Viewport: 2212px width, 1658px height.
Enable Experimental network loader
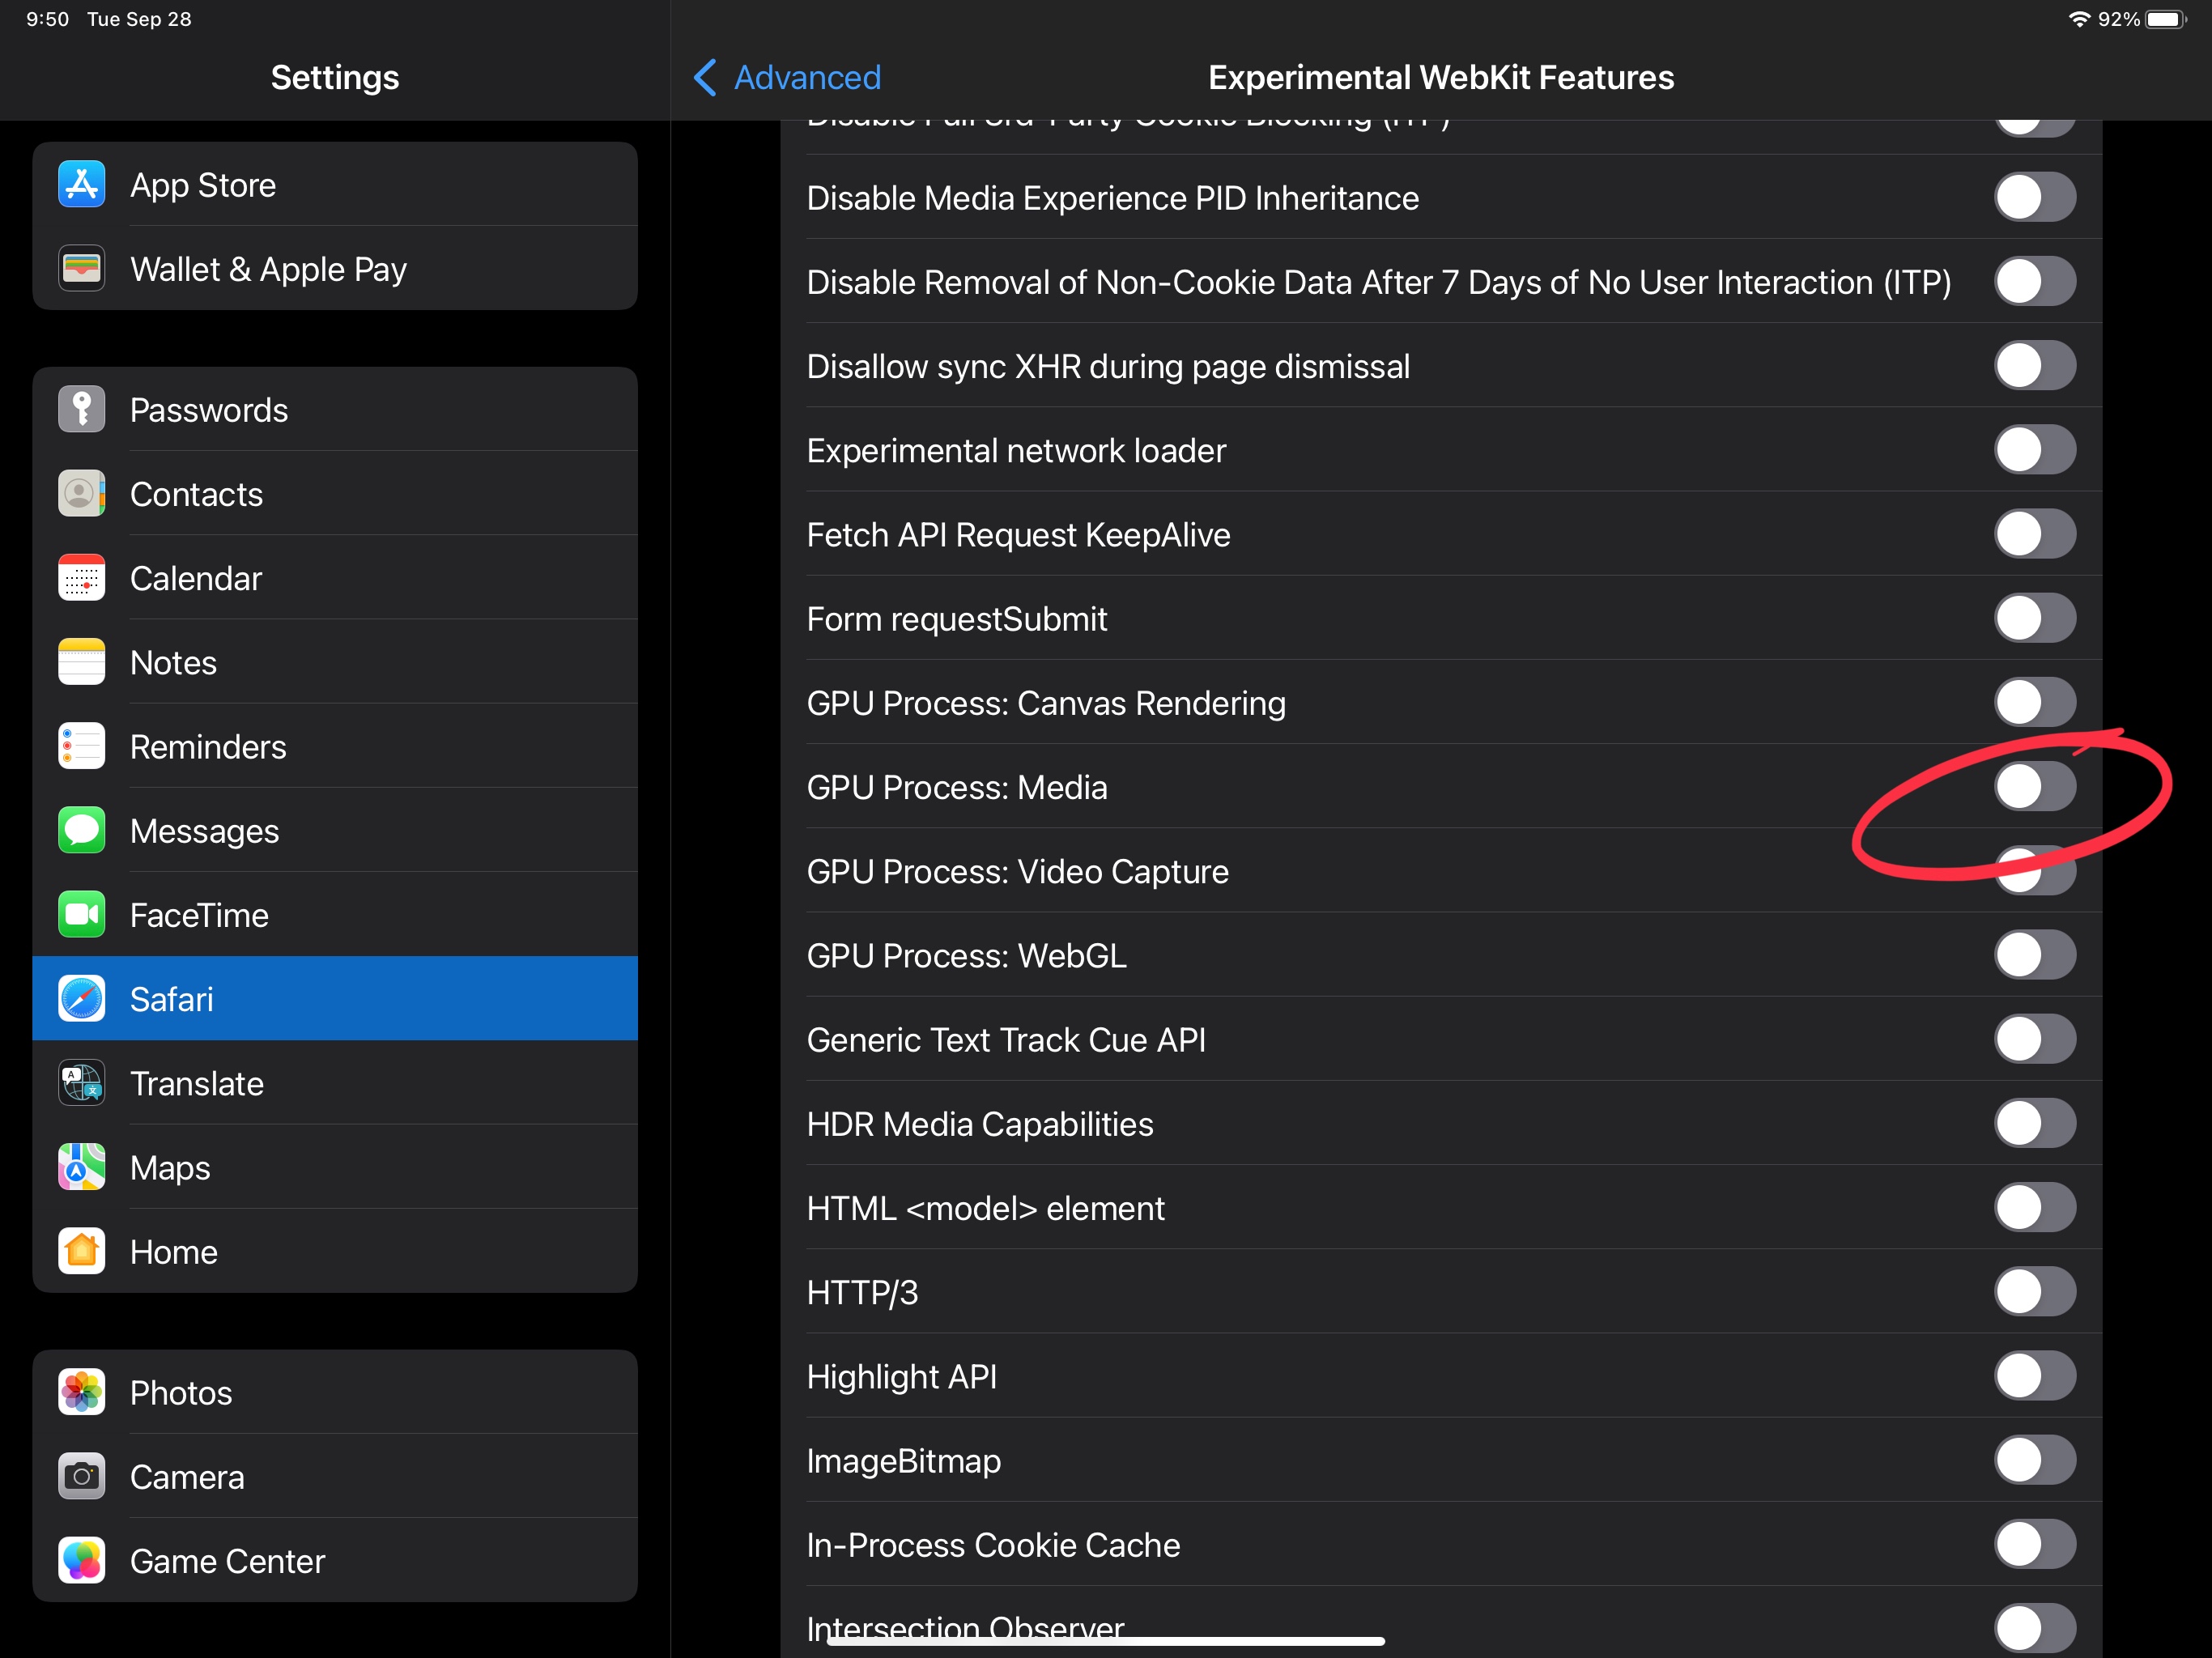tap(2035, 450)
